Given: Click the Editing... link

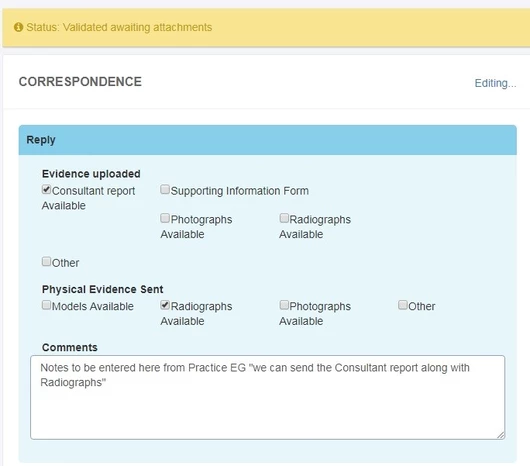Looking at the screenshot, I should click(495, 83).
